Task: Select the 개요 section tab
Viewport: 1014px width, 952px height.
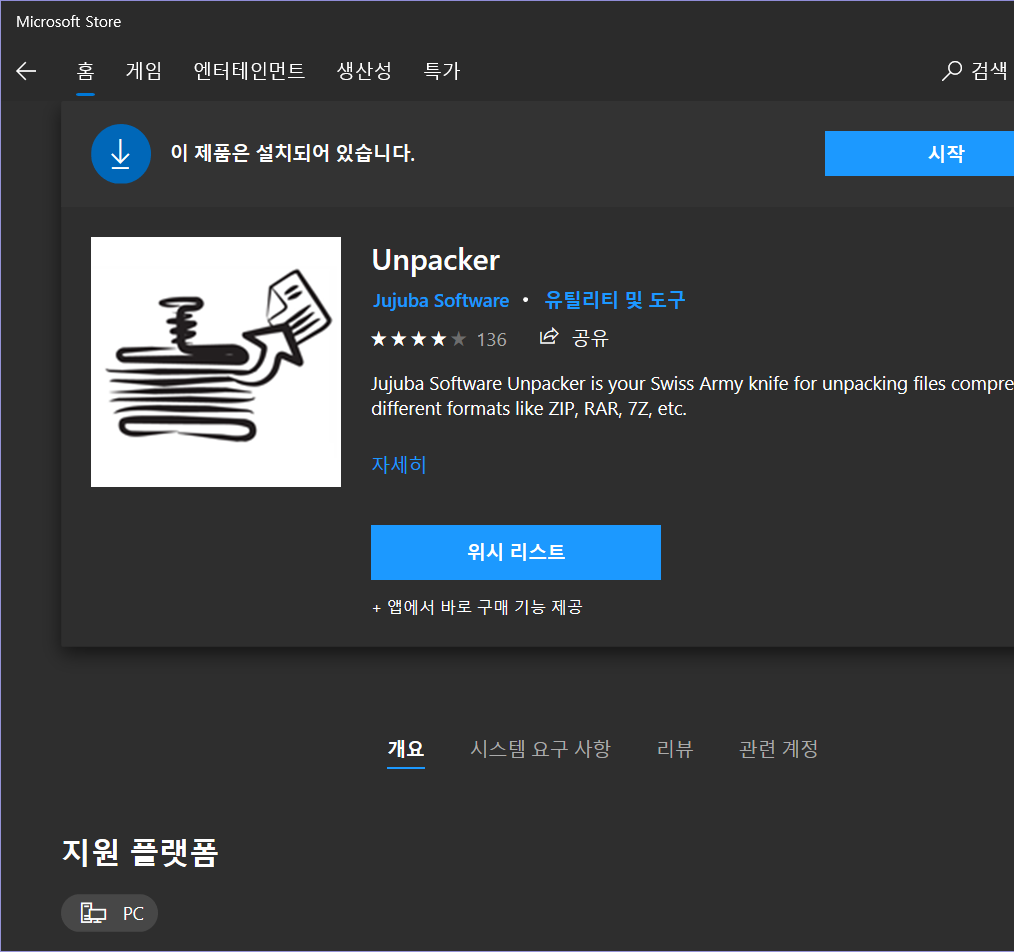Action: (x=405, y=749)
